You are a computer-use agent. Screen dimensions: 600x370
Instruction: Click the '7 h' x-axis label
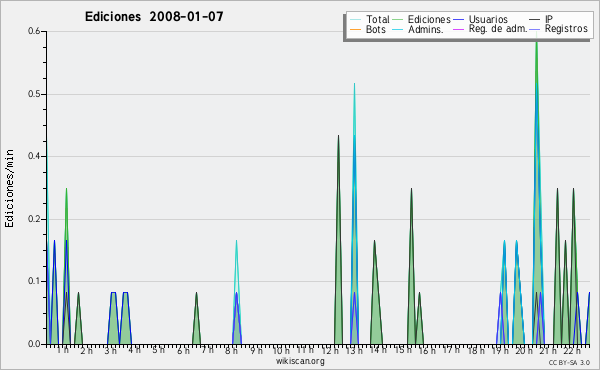click(x=207, y=350)
